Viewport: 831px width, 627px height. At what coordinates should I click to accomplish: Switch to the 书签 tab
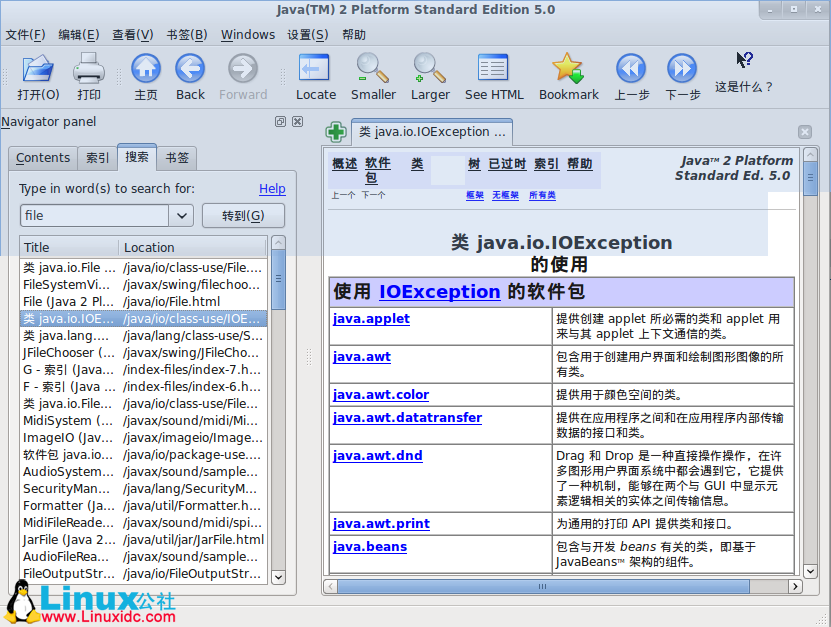tap(177, 158)
